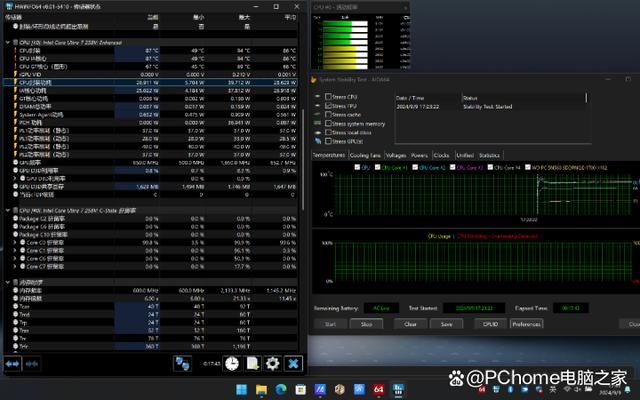Switch to Powers tab
The height and width of the screenshot is (400, 640).
(x=420, y=156)
